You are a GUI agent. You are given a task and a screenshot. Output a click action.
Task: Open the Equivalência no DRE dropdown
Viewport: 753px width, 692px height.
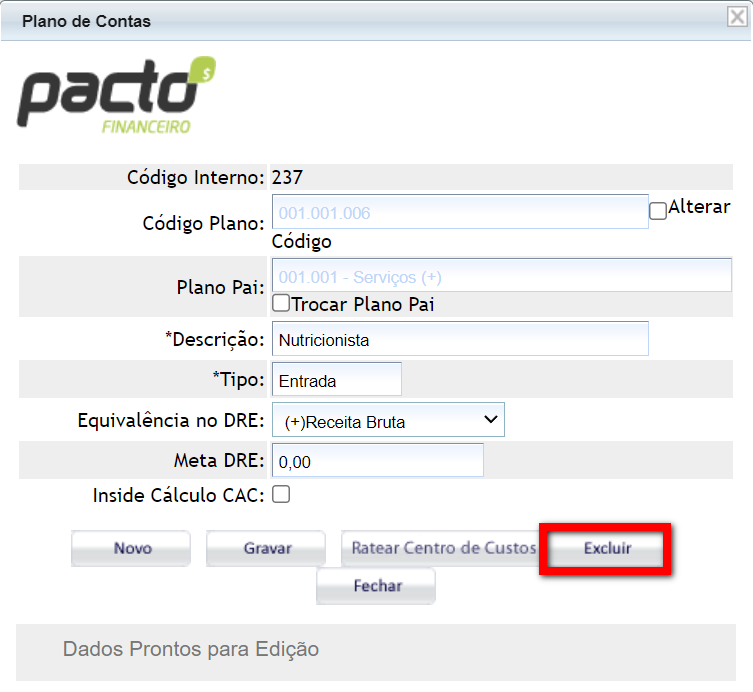pos(388,421)
